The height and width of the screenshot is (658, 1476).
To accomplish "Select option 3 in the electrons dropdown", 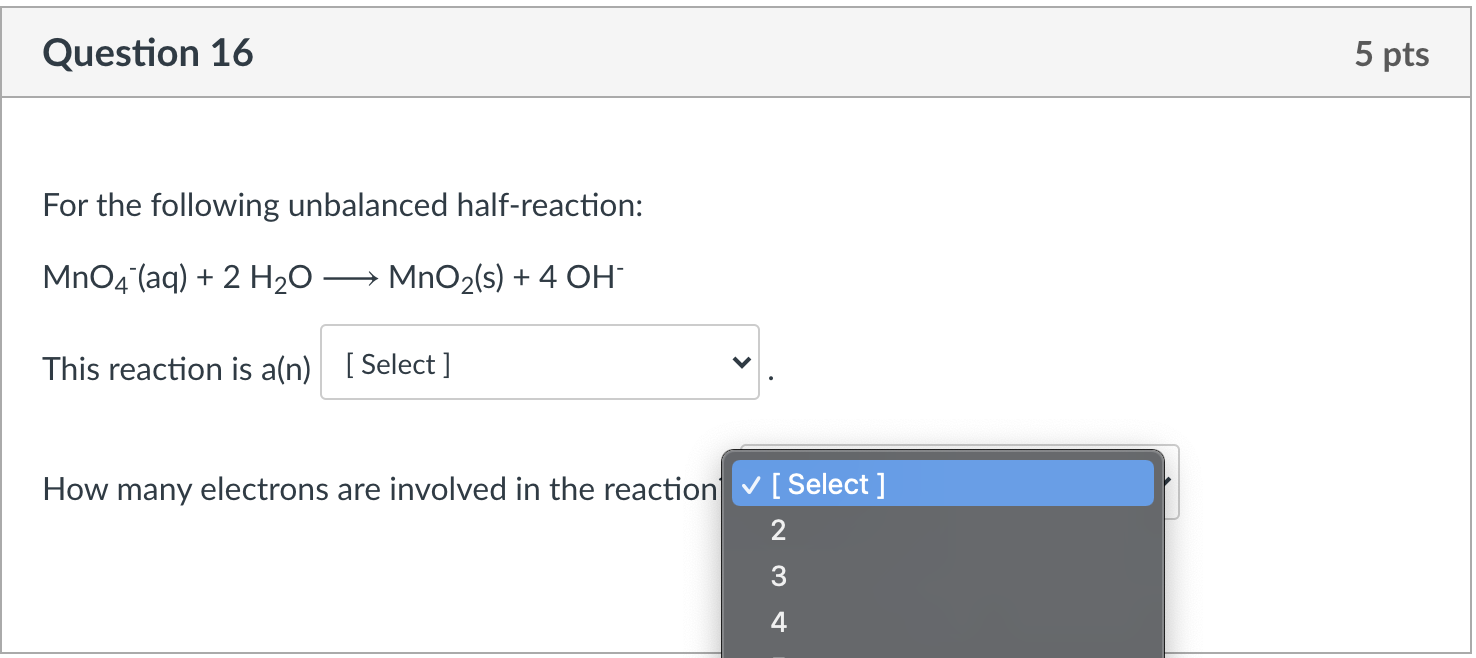I will pyautogui.click(x=777, y=576).
